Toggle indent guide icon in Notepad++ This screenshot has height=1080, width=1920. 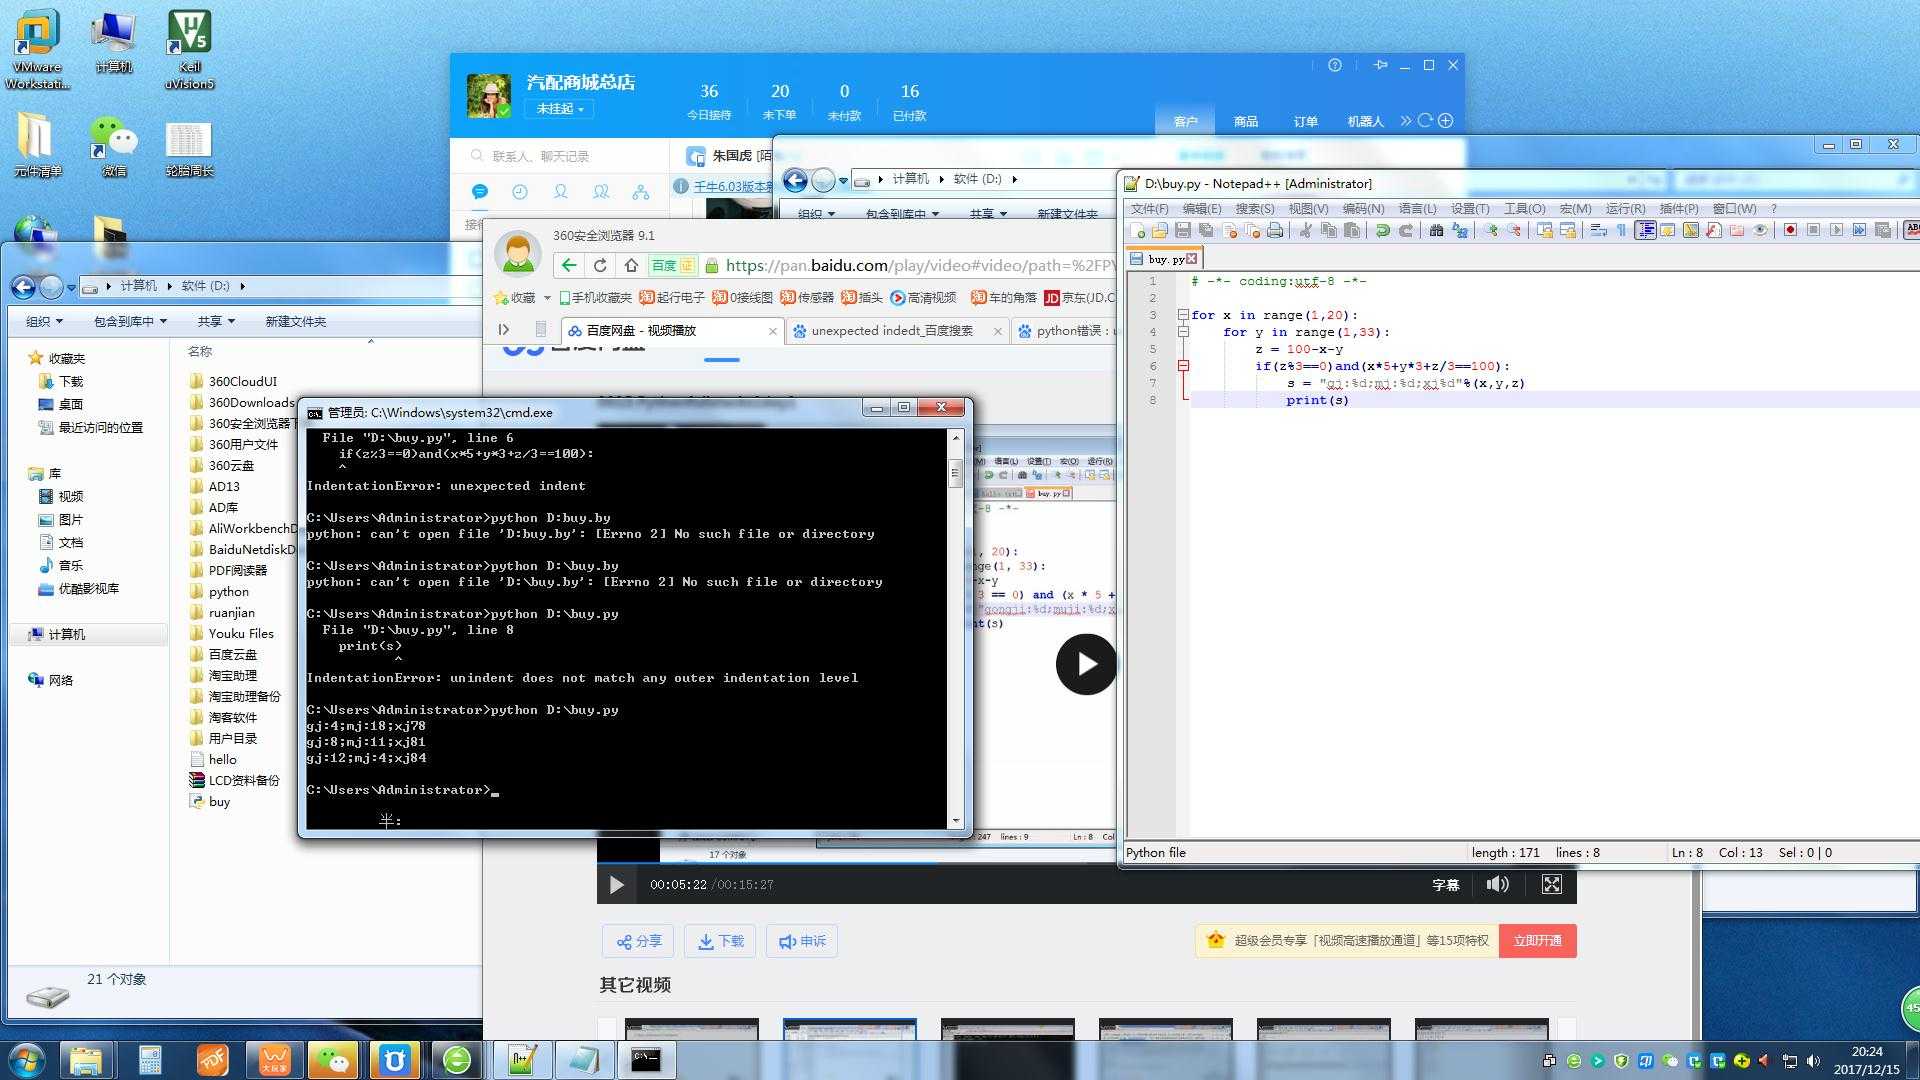click(x=1645, y=230)
